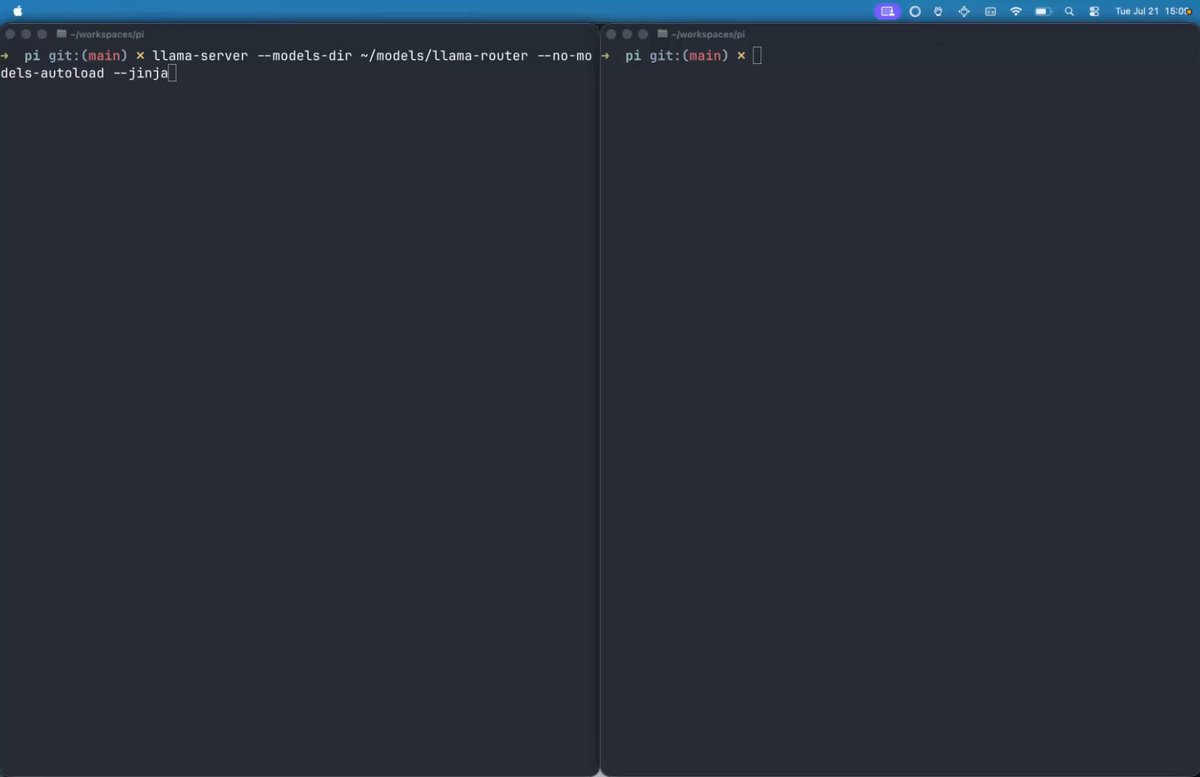Click folder icon in left terminal title
Image resolution: width=1200 pixels, height=777 pixels.
click(x=62, y=34)
